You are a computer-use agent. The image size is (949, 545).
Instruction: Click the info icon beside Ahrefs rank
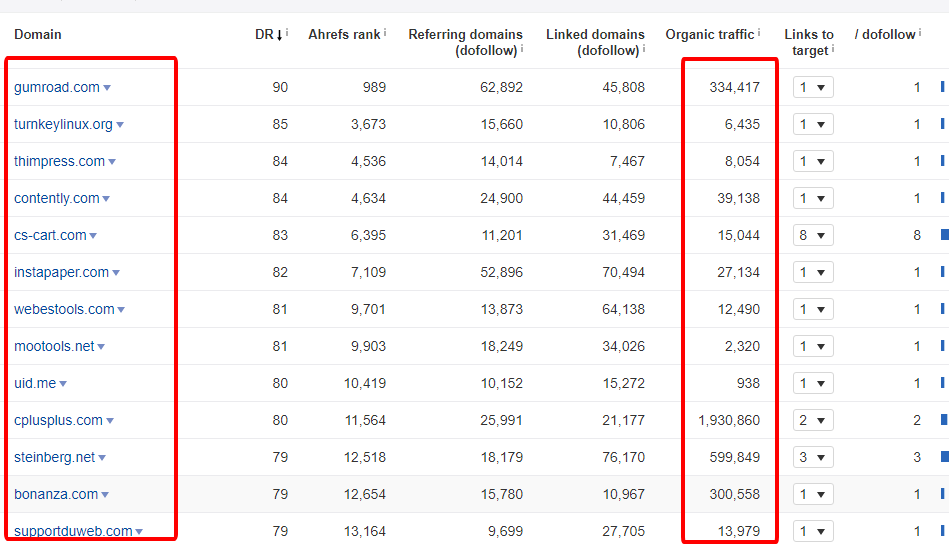[385, 32]
